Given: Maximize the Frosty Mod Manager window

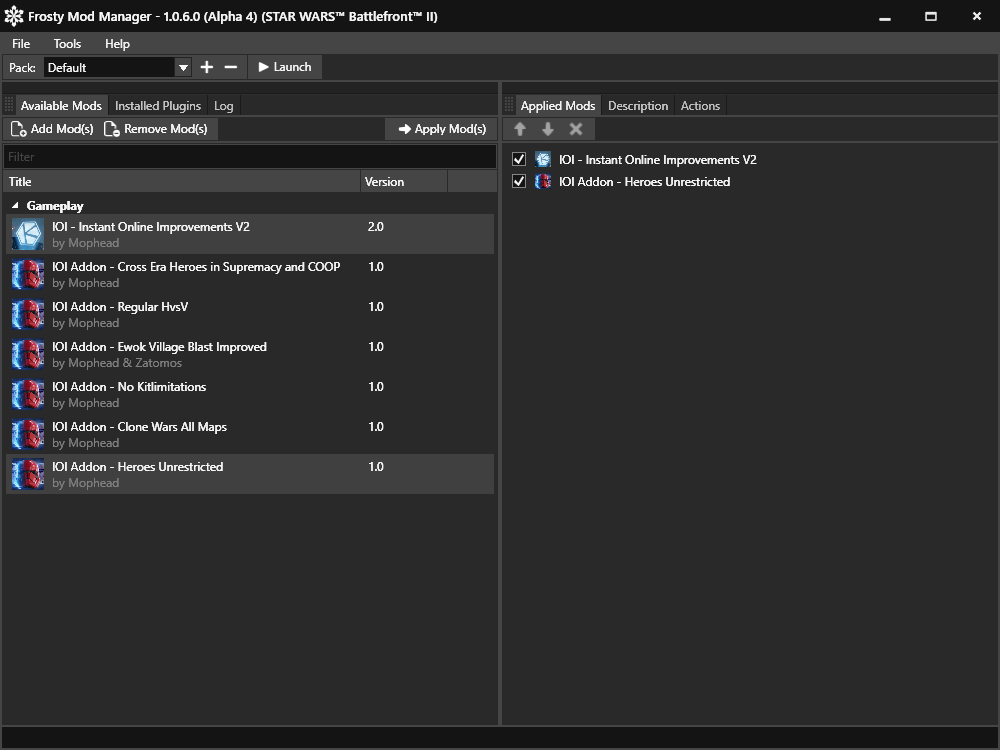Looking at the screenshot, I should point(930,17).
